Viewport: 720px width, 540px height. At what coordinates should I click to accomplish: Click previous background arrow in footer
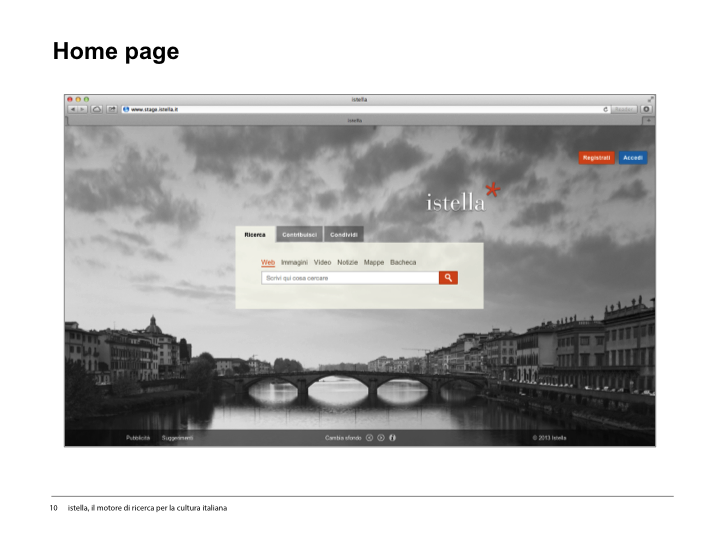tap(369, 438)
